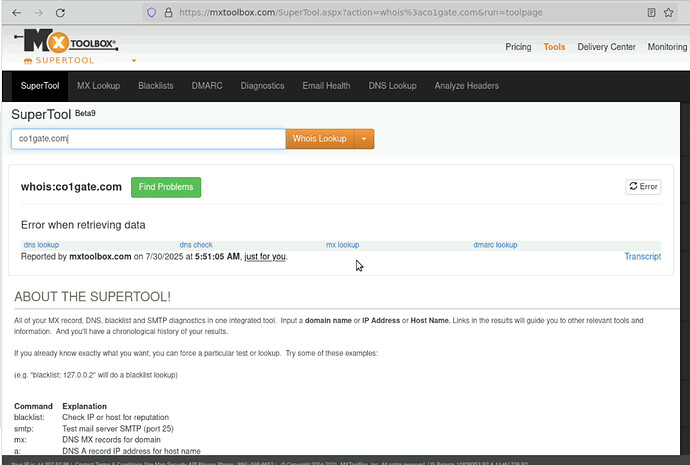Reload the page with the refresh icon
The width and height of the screenshot is (690, 465).
(61, 13)
